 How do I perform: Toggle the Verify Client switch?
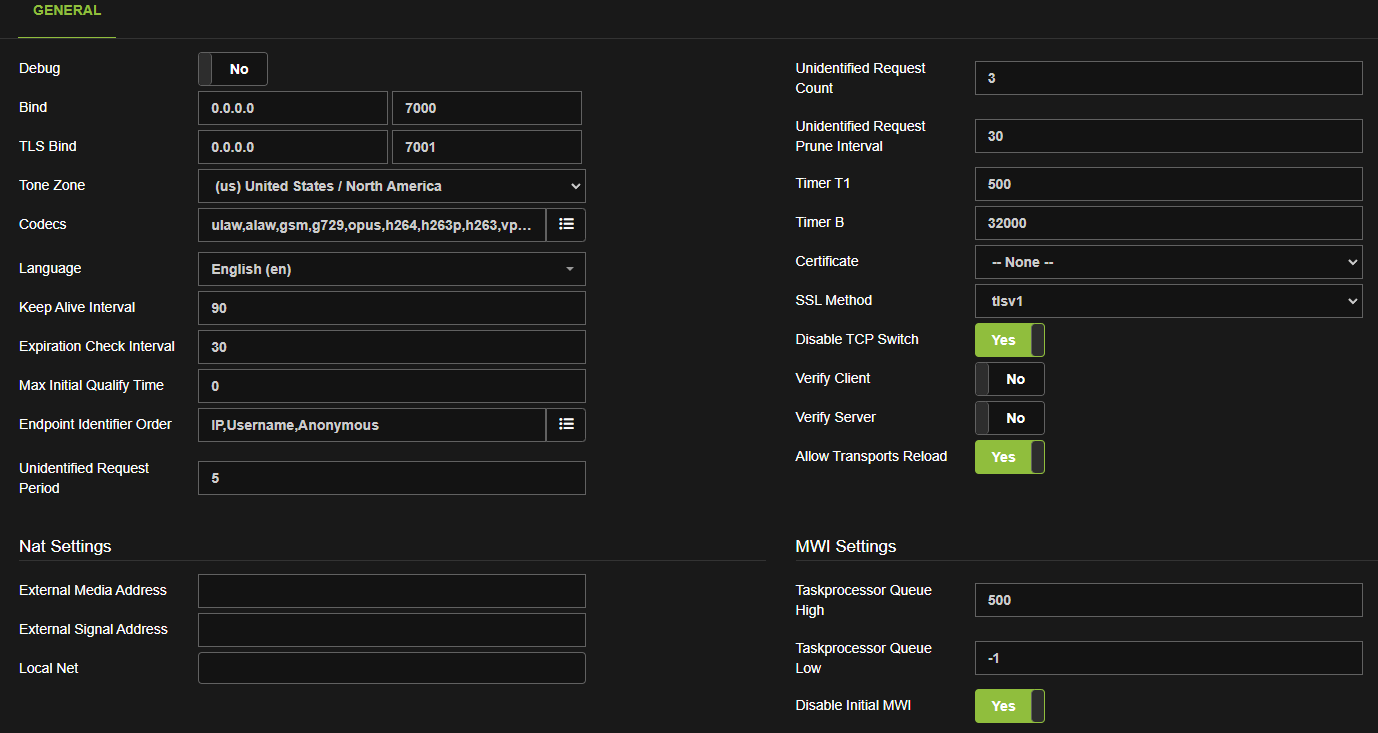(1010, 379)
